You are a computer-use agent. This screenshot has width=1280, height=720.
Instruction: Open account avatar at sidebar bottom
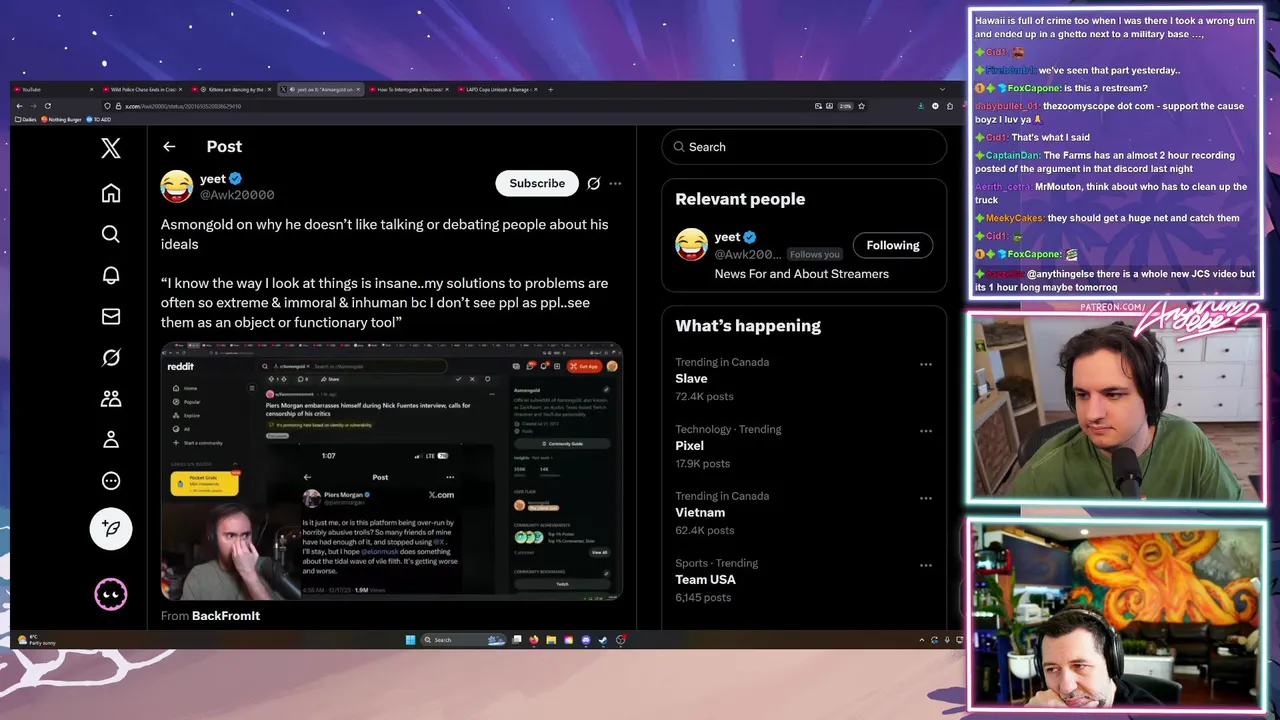tap(111, 595)
